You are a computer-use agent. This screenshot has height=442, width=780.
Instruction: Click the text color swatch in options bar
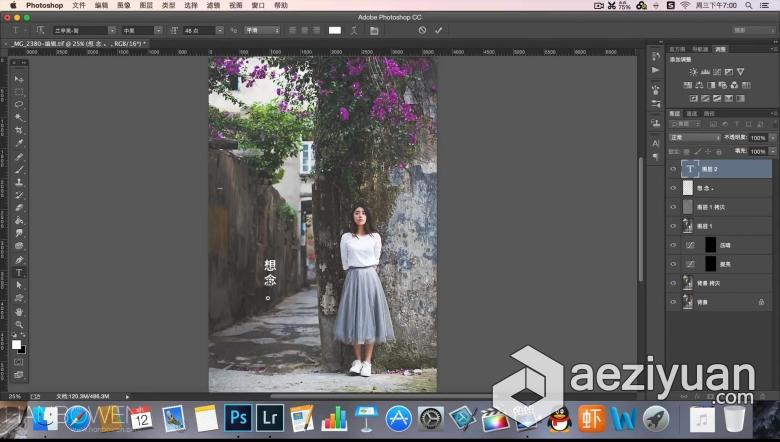[x=335, y=30]
